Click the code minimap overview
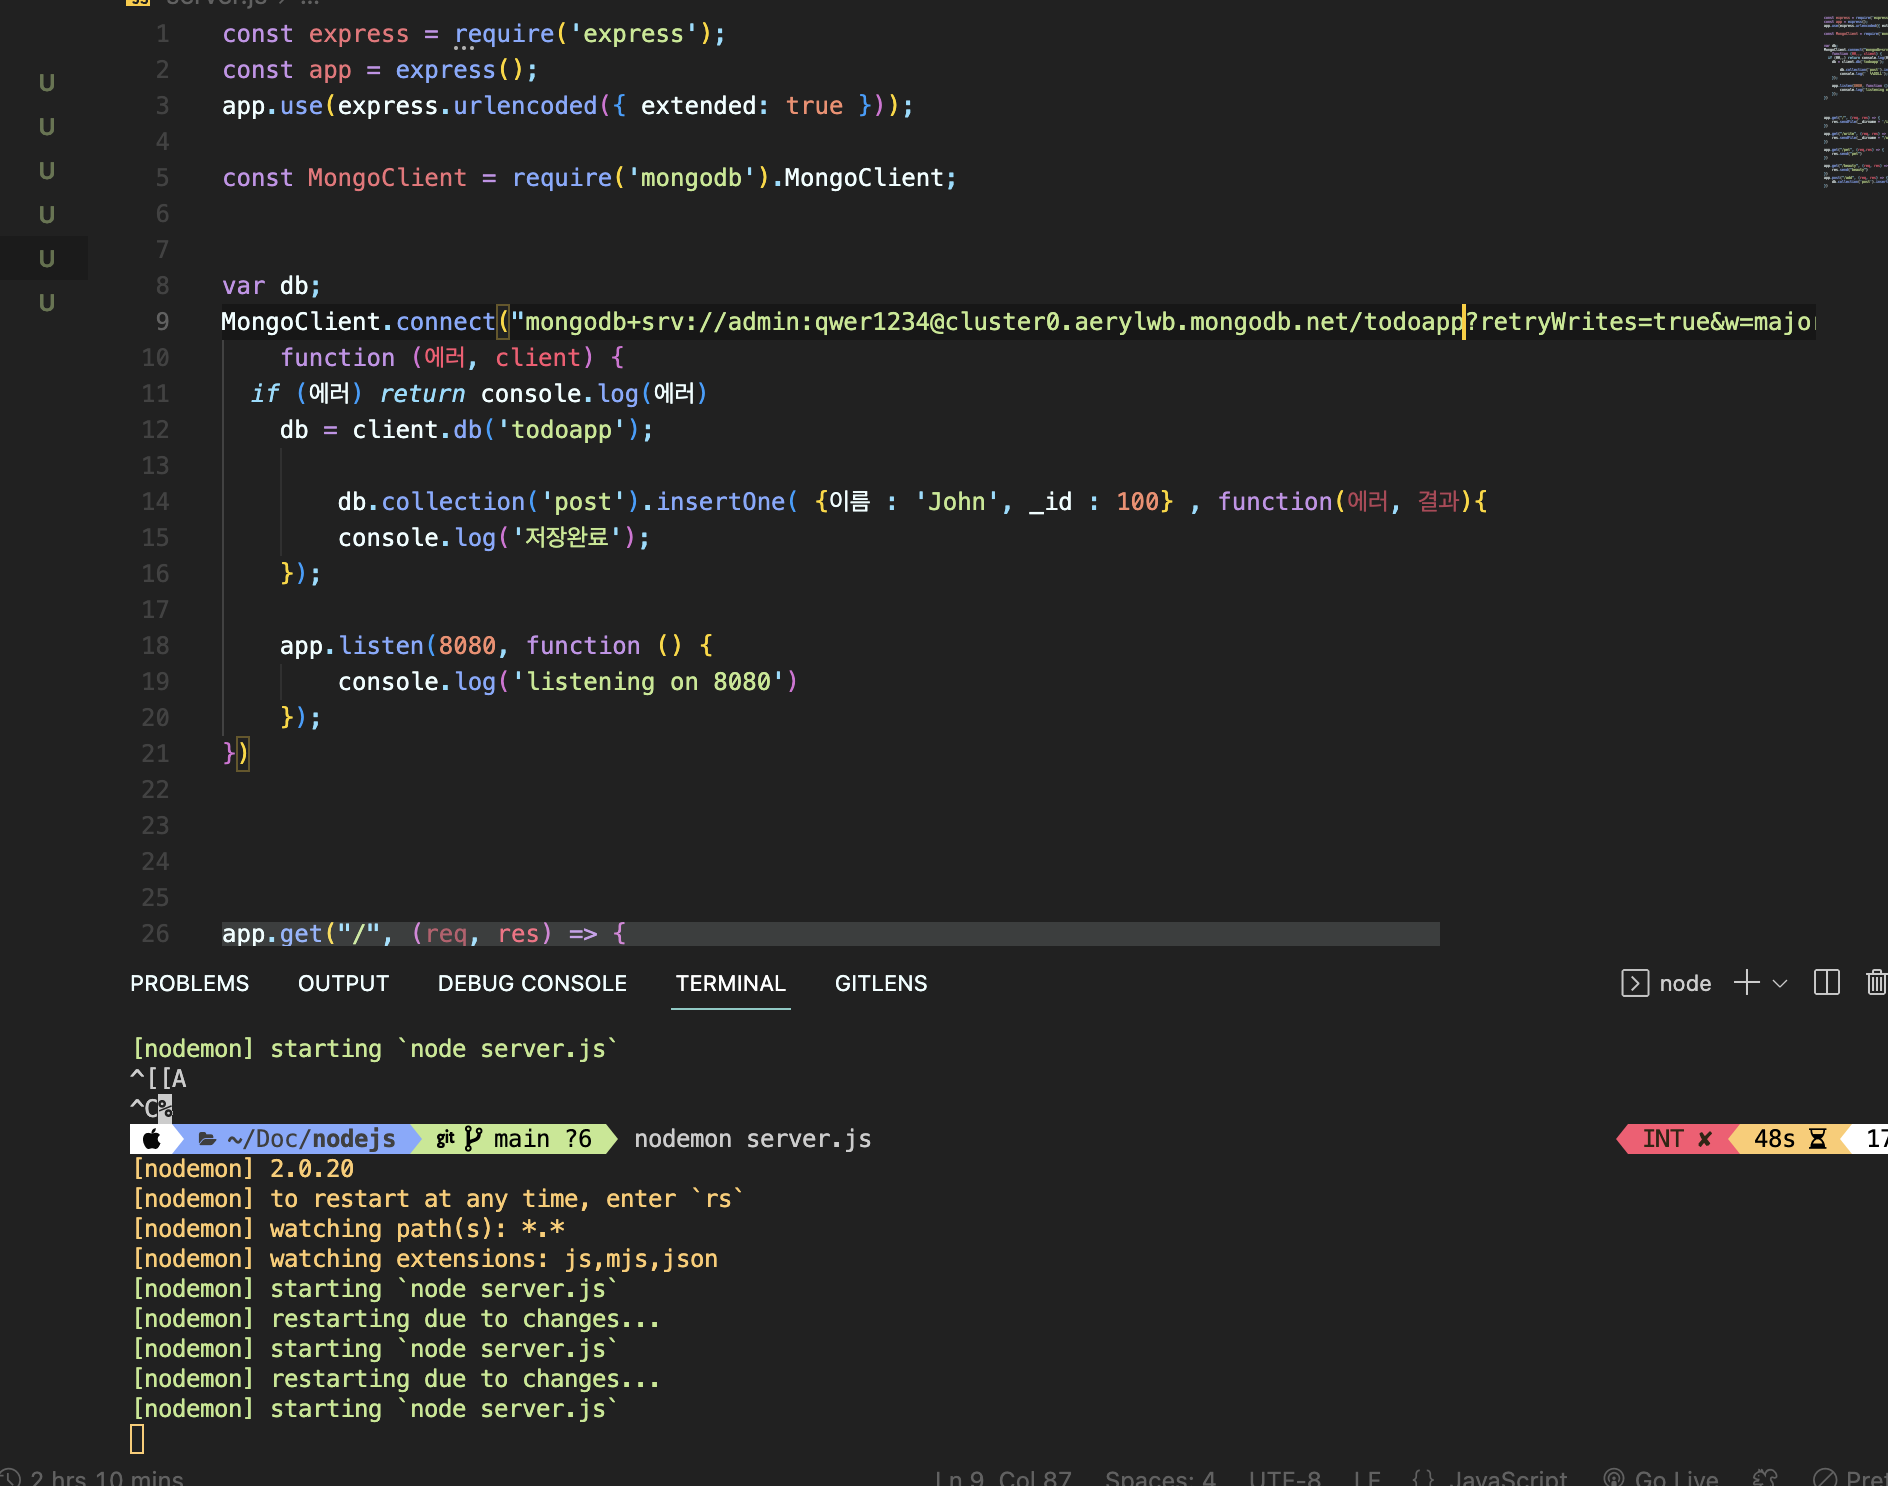 (1854, 100)
